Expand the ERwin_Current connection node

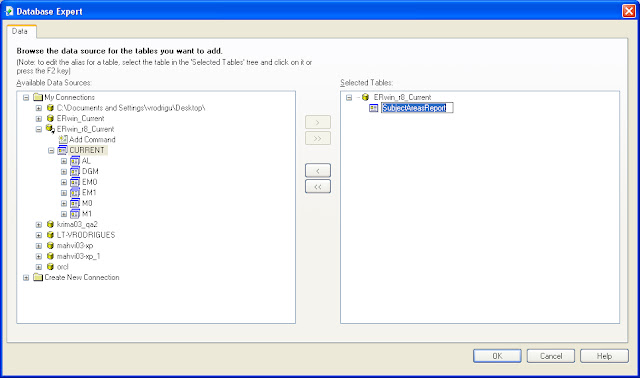38,119
